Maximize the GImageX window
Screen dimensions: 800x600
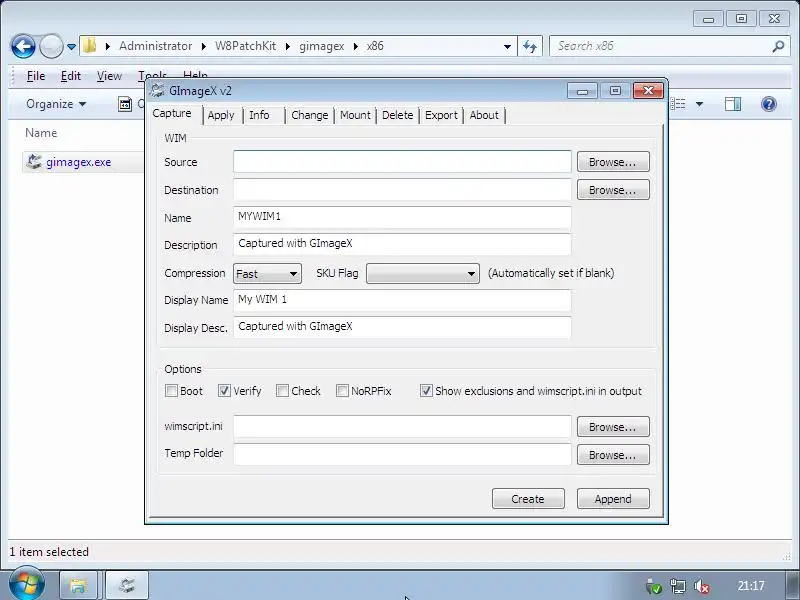point(615,91)
